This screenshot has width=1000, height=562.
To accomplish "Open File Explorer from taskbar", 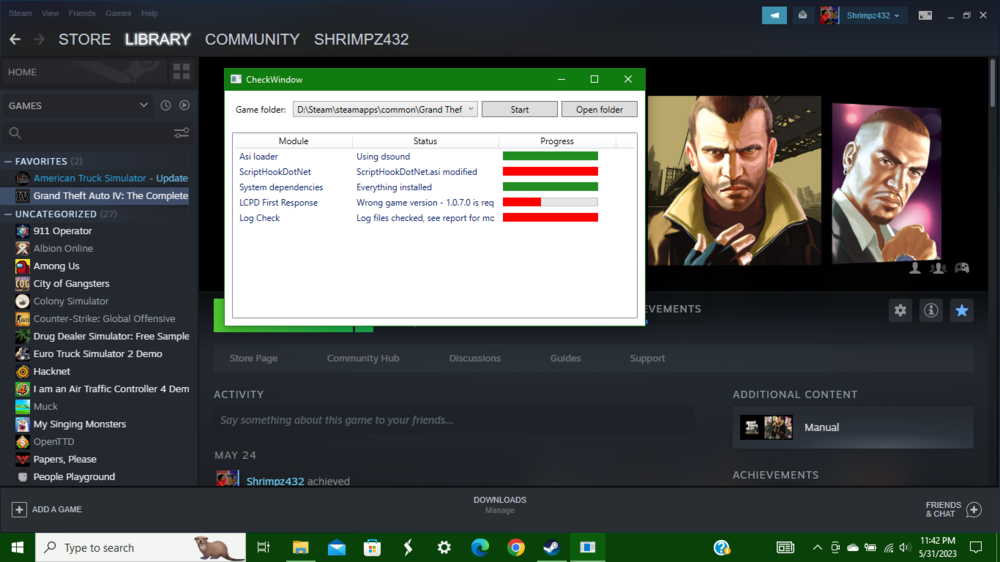I will [x=300, y=547].
